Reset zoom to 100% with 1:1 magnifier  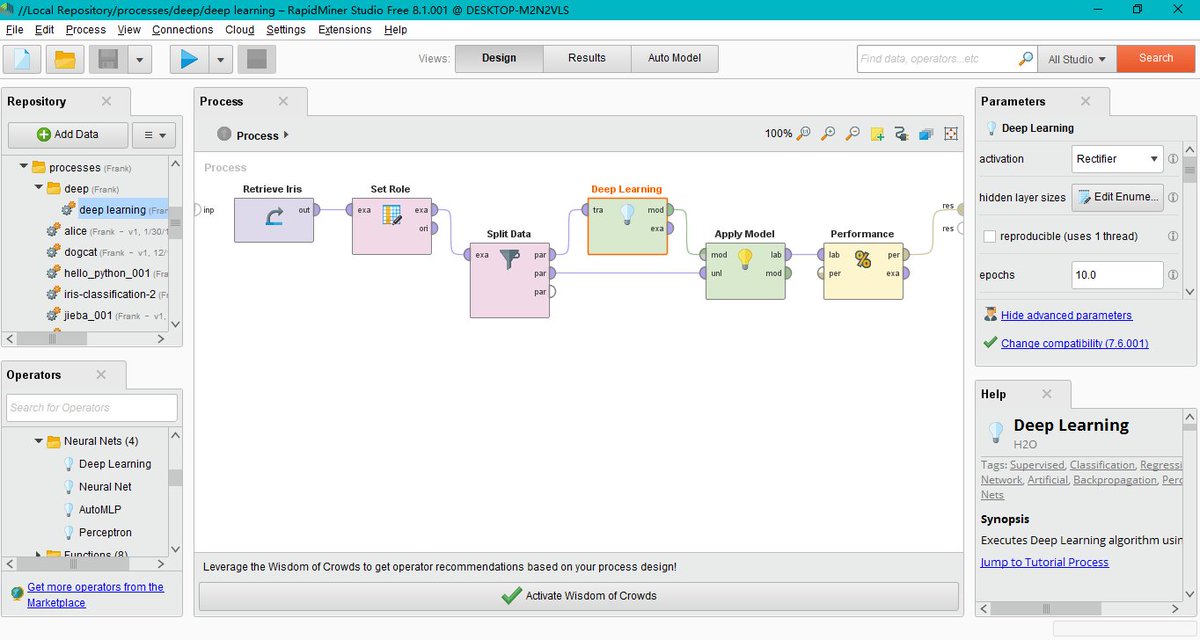click(x=803, y=134)
